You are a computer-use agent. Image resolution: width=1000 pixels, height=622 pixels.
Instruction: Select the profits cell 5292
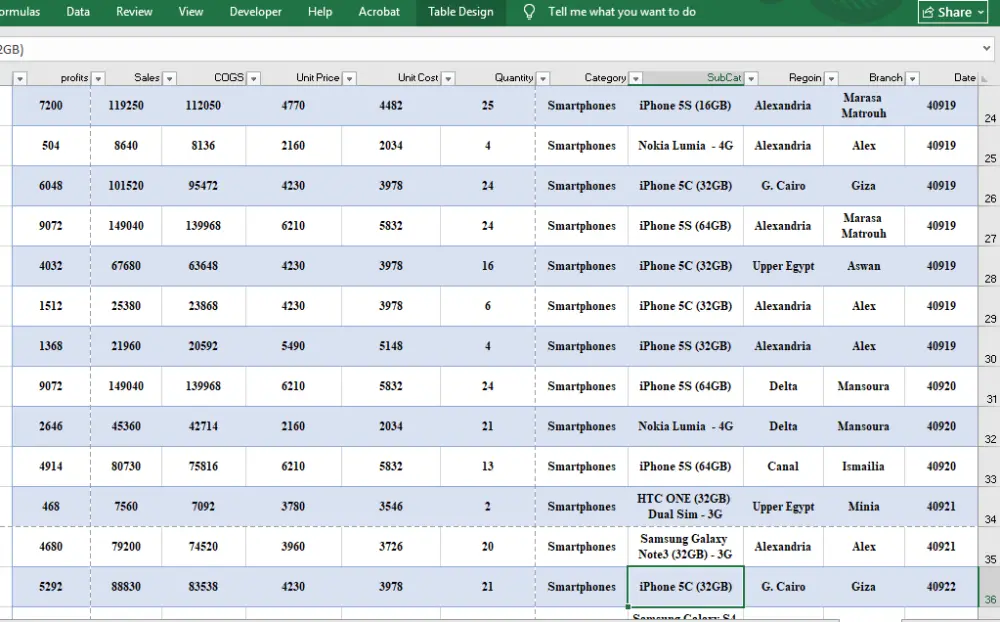click(x=51, y=587)
